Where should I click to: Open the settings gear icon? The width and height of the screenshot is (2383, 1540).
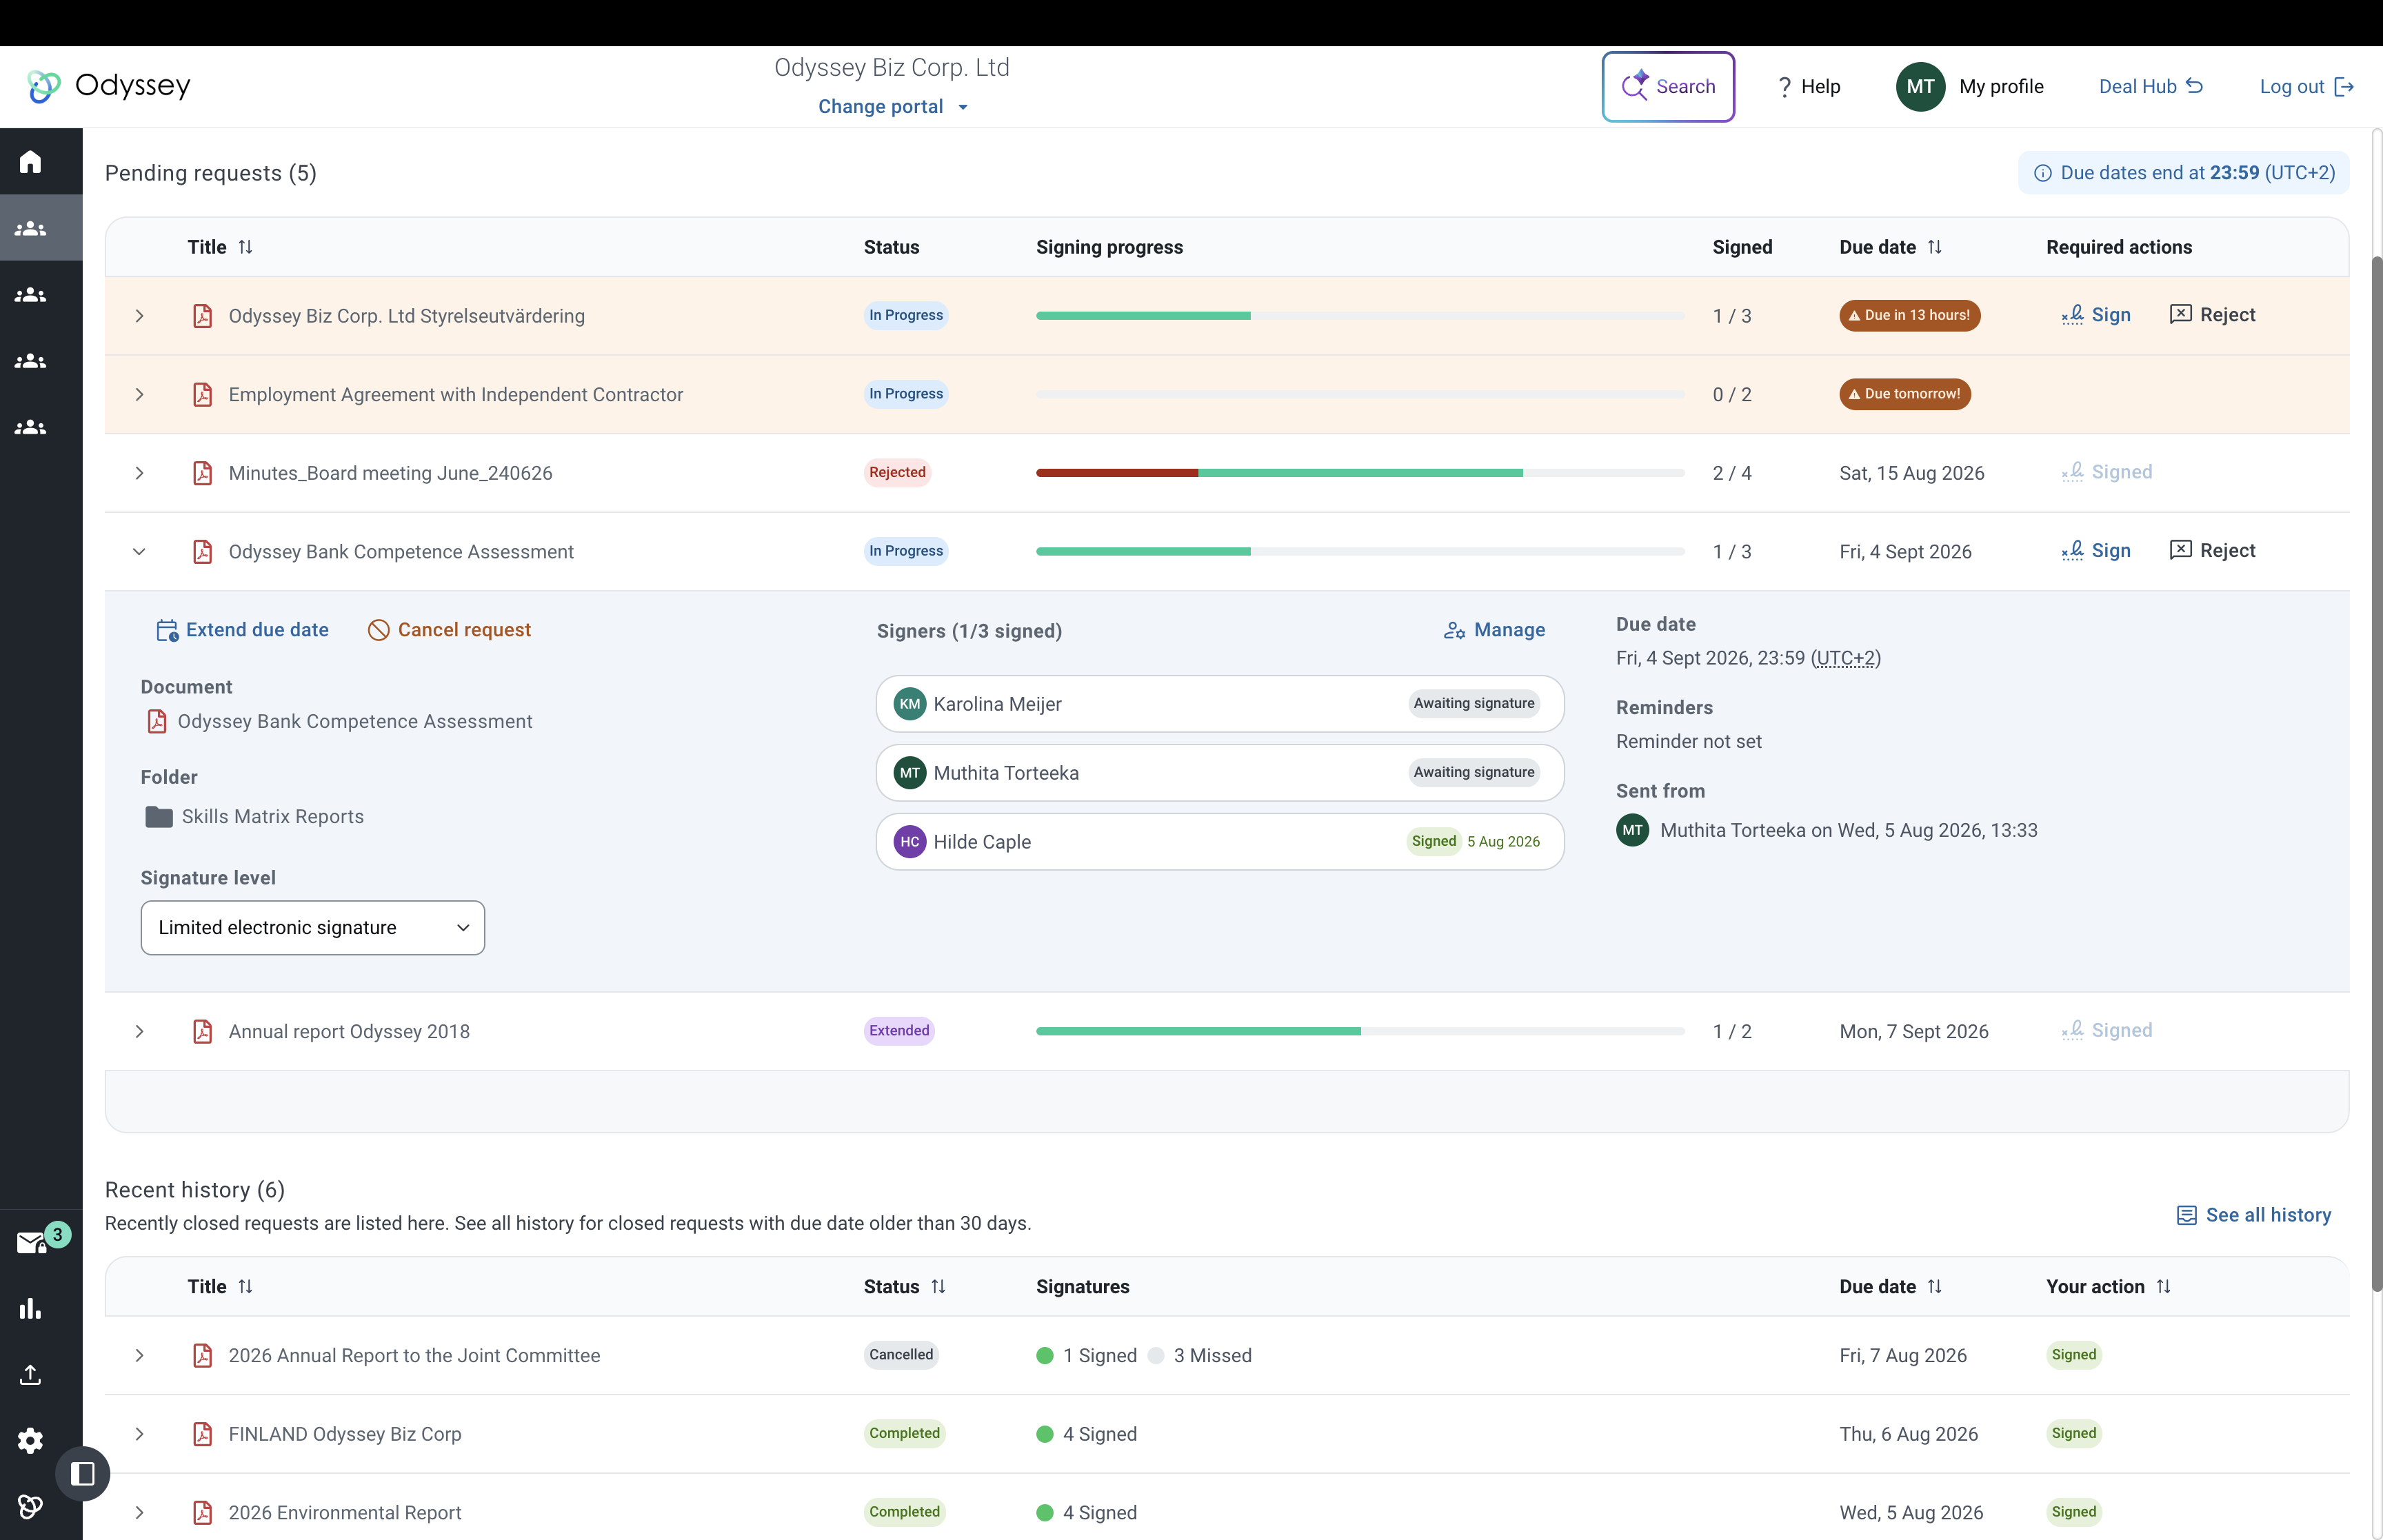(x=31, y=1441)
